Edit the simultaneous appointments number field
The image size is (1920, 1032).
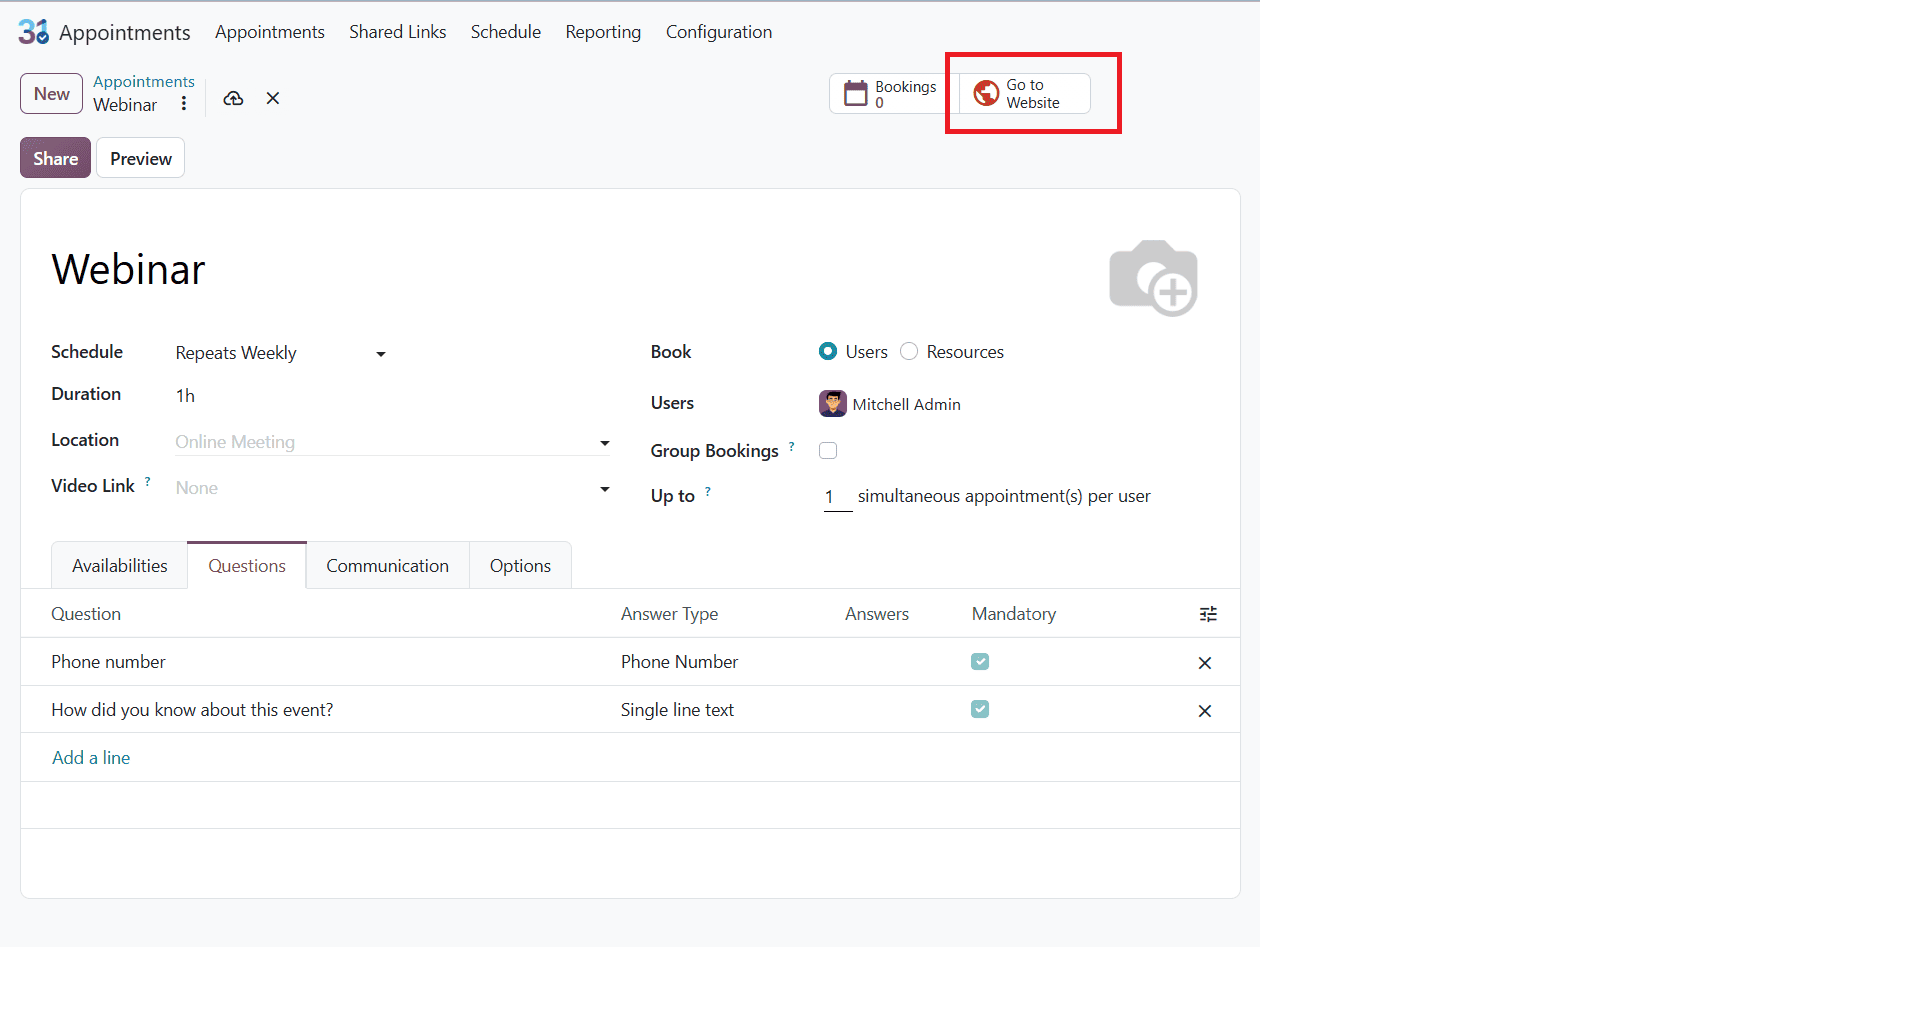pyautogui.click(x=838, y=497)
